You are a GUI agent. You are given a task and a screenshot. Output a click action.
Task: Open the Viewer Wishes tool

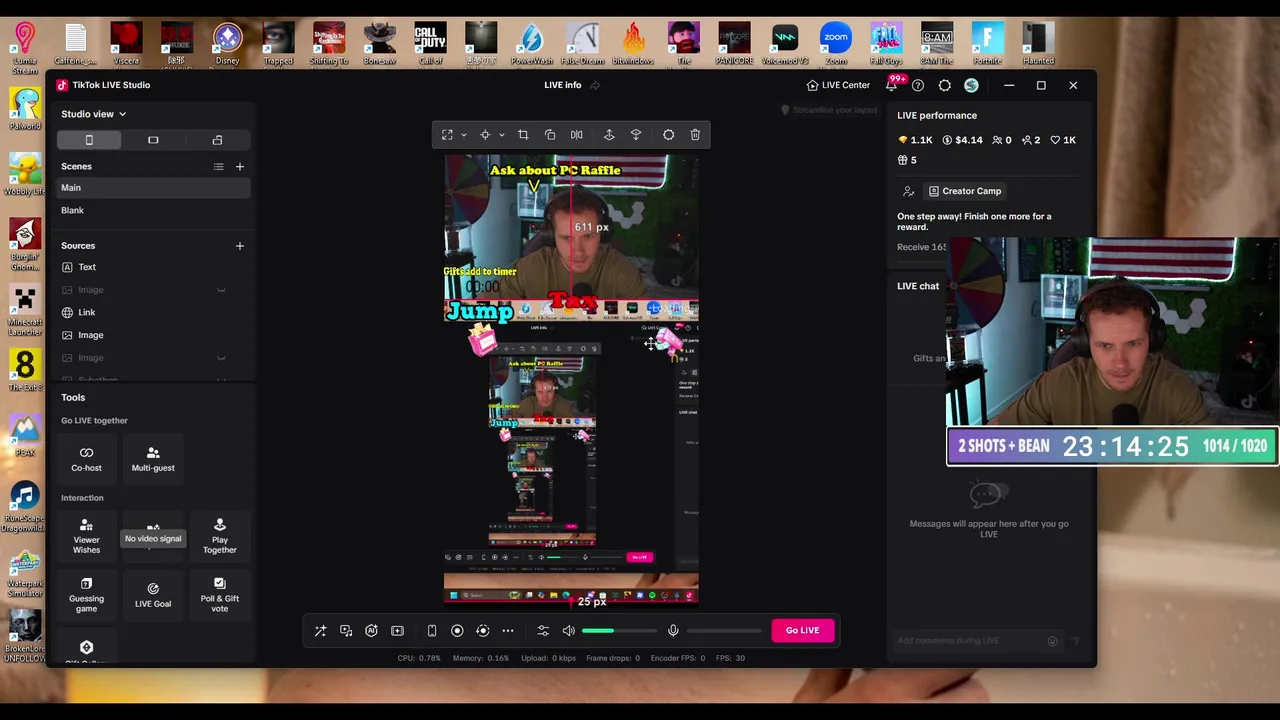coord(86,536)
